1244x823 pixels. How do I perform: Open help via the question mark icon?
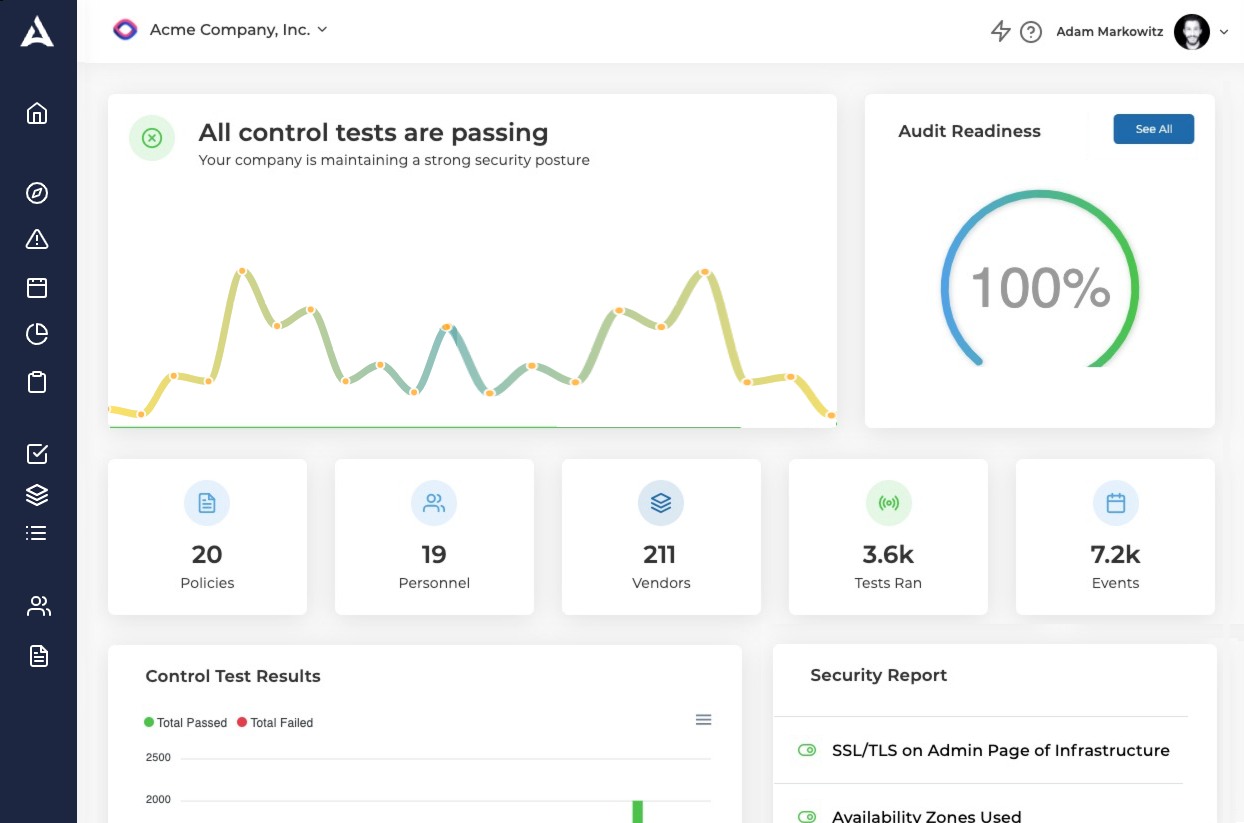click(1031, 31)
